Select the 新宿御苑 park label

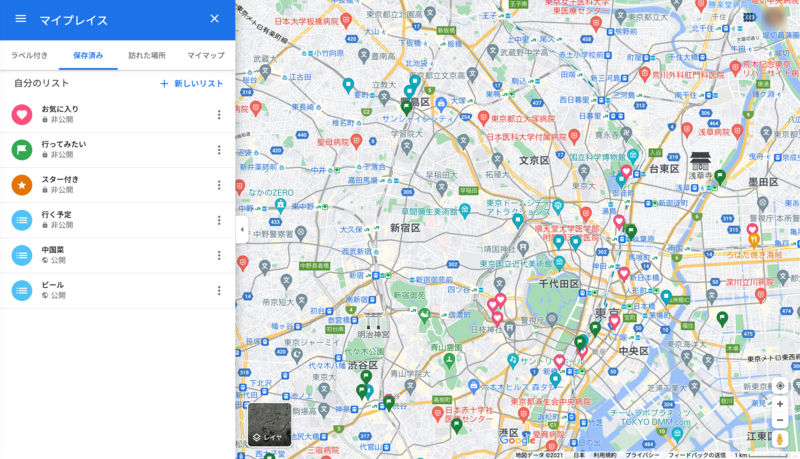[409, 295]
